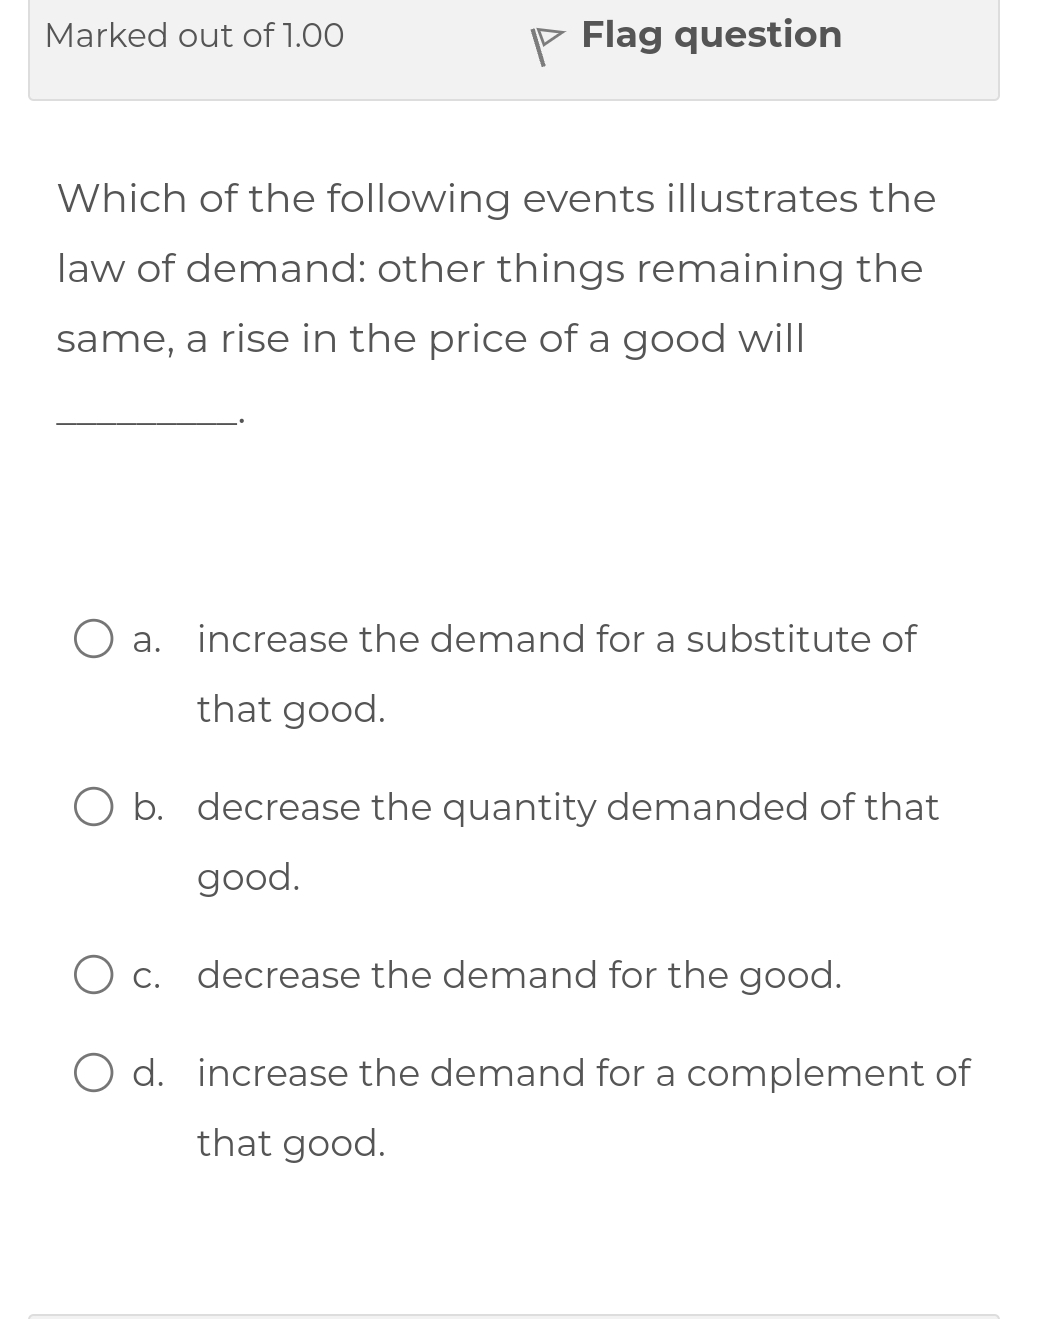The height and width of the screenshot is (1319, 1054).
Task: Flag this question for review
Action: pyautogui.click(x=711, y=34)
